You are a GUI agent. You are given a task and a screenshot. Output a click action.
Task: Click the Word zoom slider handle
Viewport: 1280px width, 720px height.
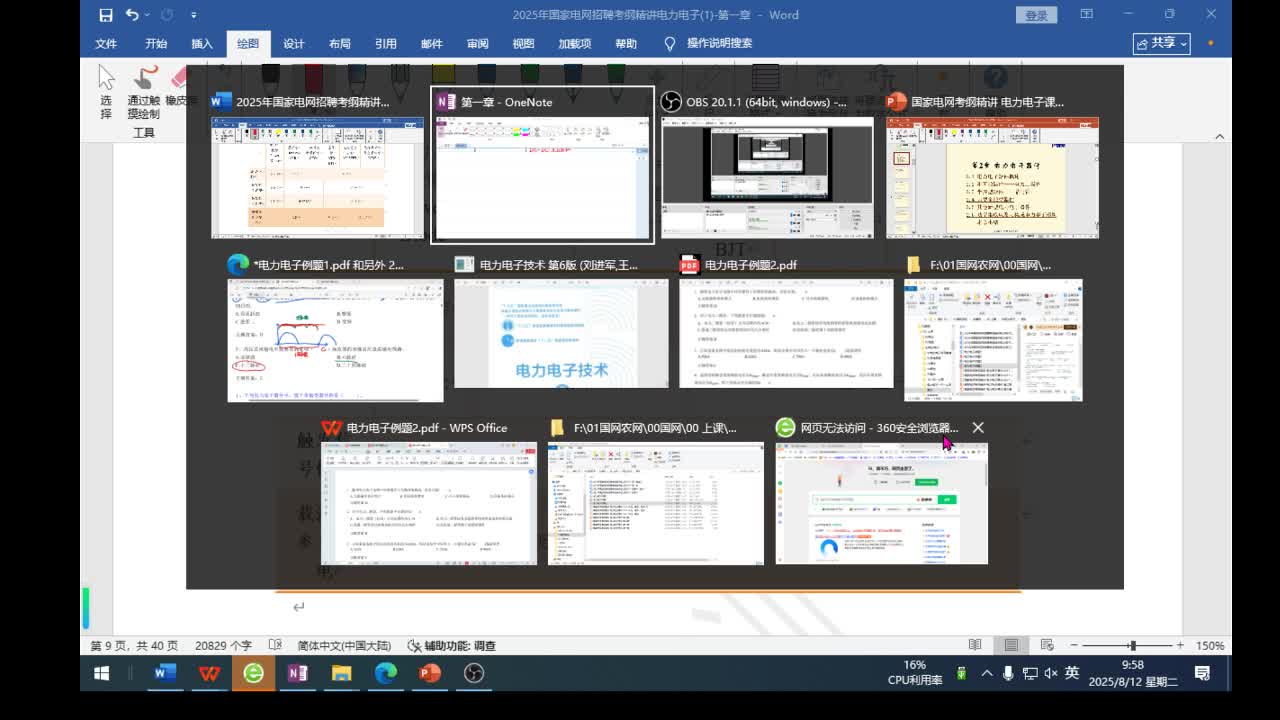point(1132,645)
